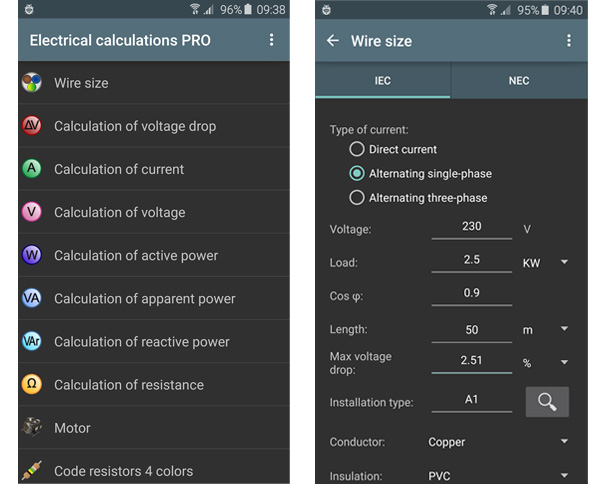
Task: Edit the Voltage input field
Action: (x=471, y=228)
